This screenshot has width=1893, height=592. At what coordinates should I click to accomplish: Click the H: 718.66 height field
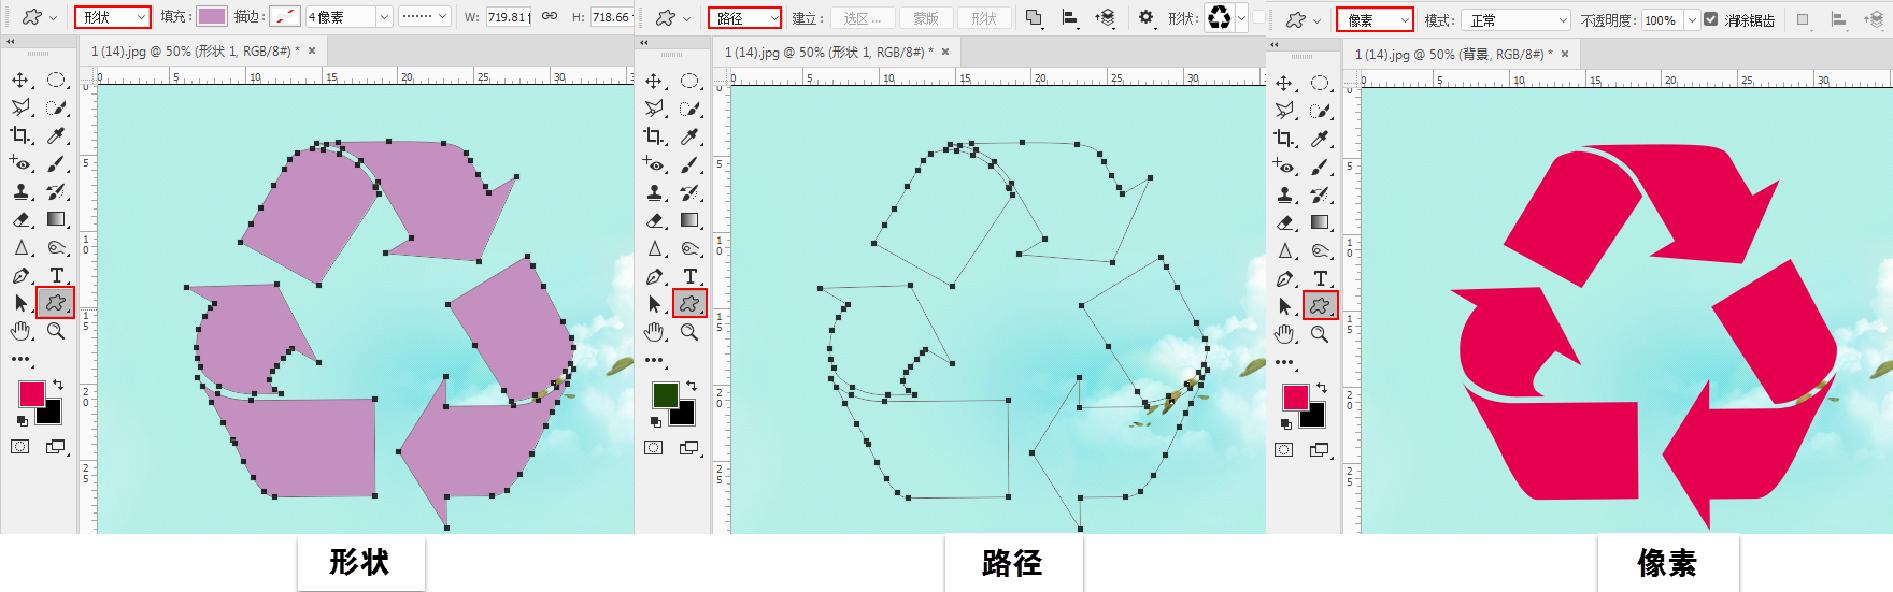[x=610, y=17]
